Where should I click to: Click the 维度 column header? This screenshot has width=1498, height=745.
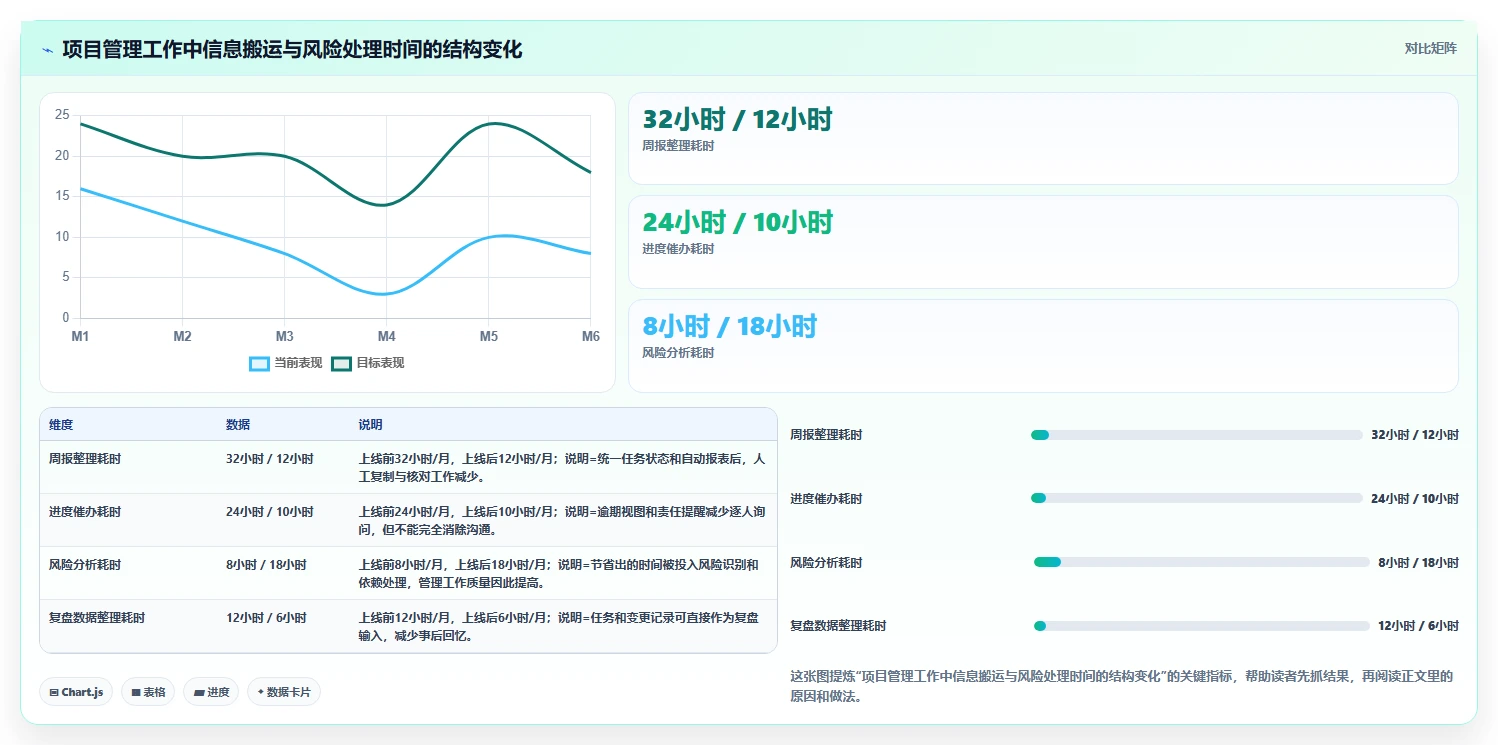pos(61,425)
